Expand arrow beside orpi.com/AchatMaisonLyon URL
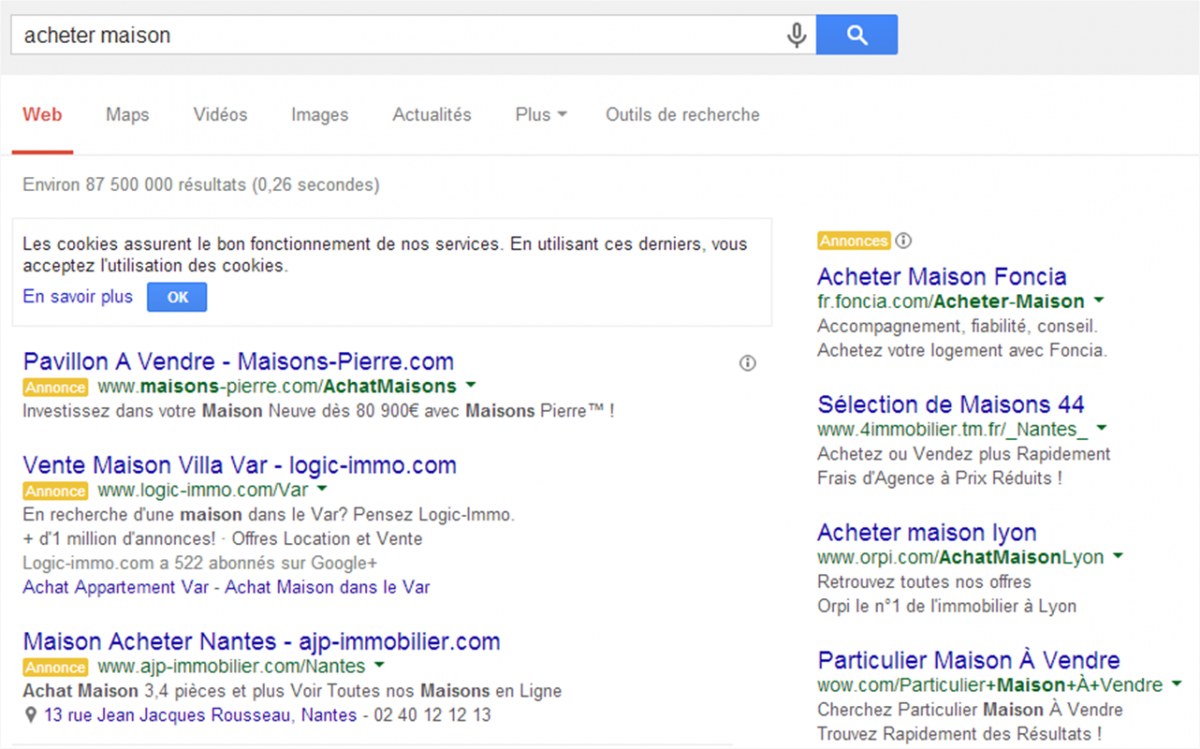The height and width of the screenshot is (749, 1200). [x=1118, y=556]
